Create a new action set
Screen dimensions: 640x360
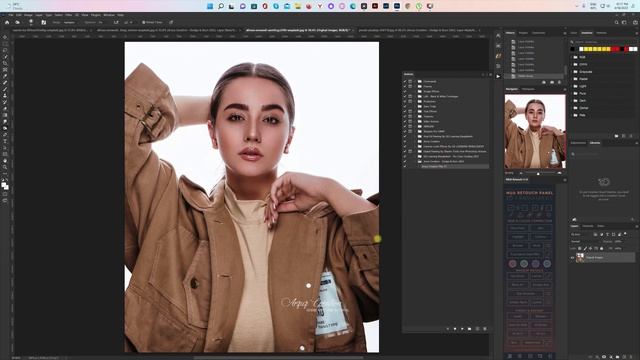point(469,329)
